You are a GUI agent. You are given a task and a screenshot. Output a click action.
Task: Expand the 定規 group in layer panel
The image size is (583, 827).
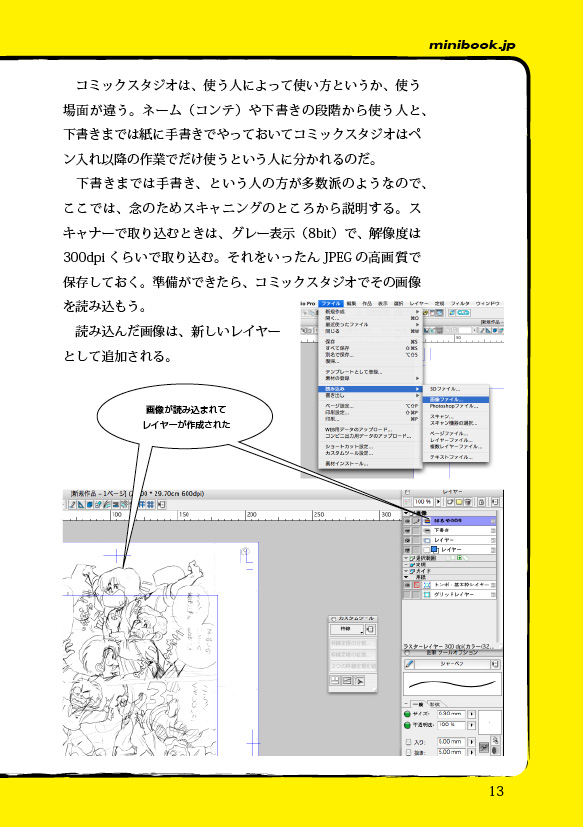(406, 565)
